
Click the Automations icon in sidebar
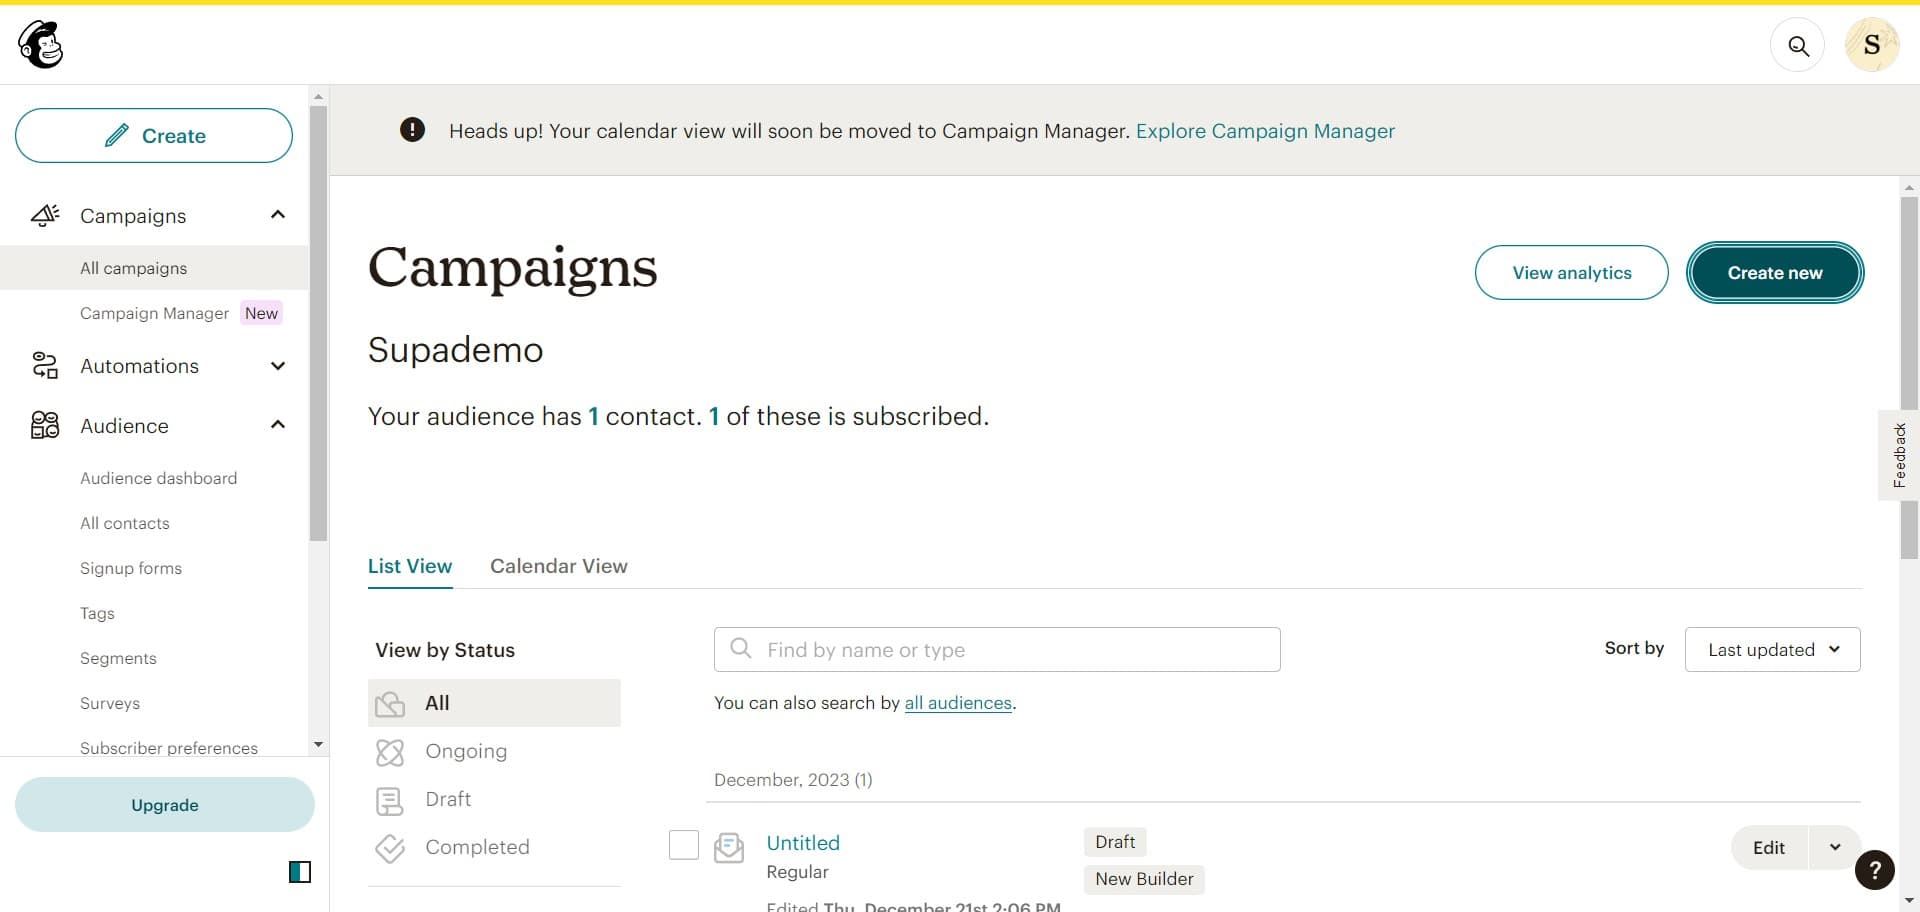pyautogui.click(x=44, y=366)
